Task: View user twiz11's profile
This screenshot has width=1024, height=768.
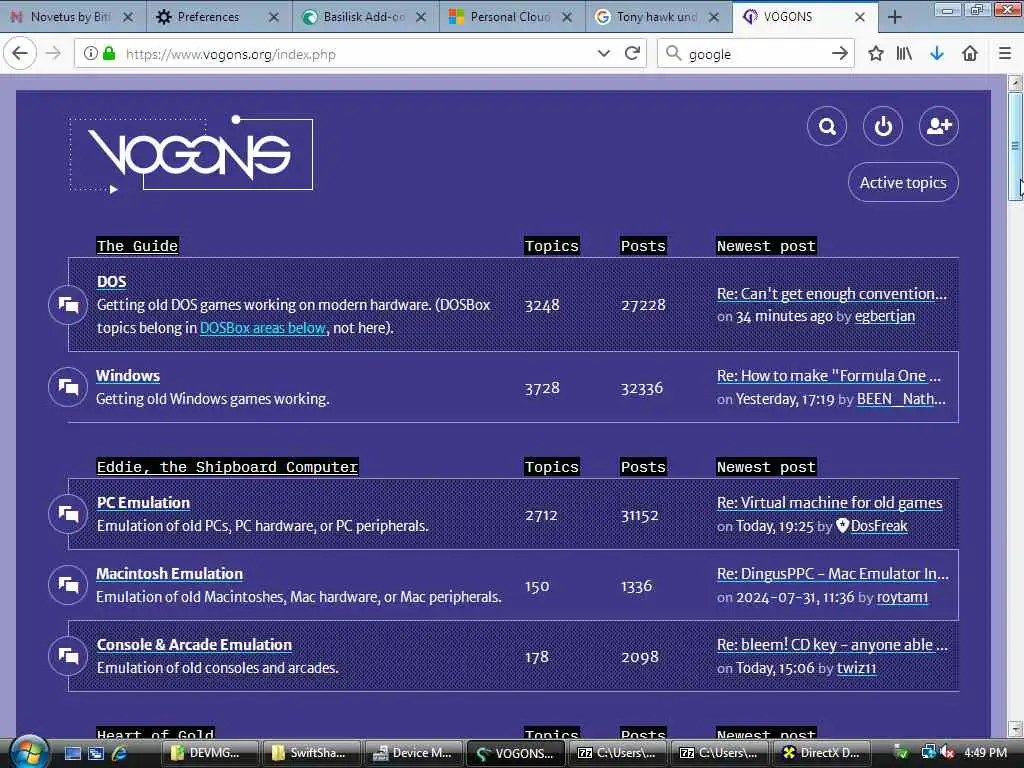Action: 857,668
